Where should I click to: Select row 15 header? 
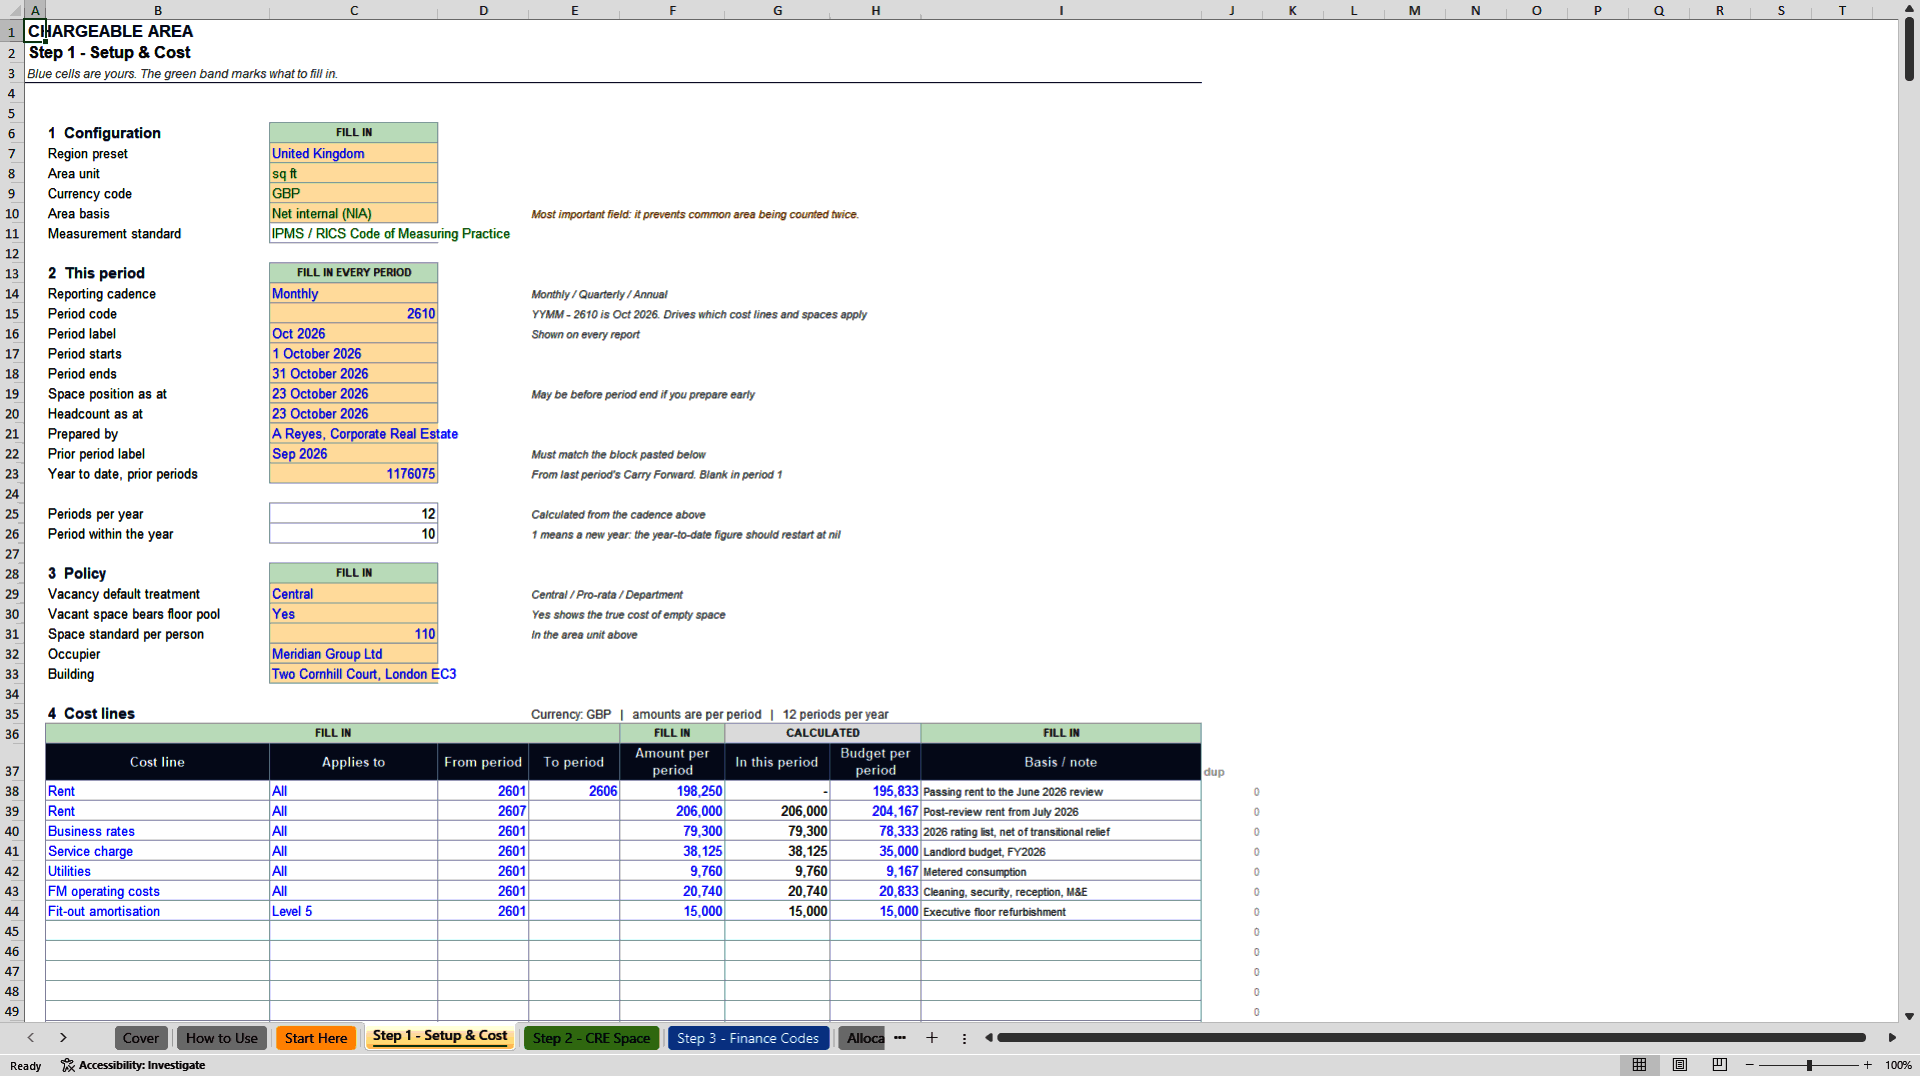[x=12, y=313]
